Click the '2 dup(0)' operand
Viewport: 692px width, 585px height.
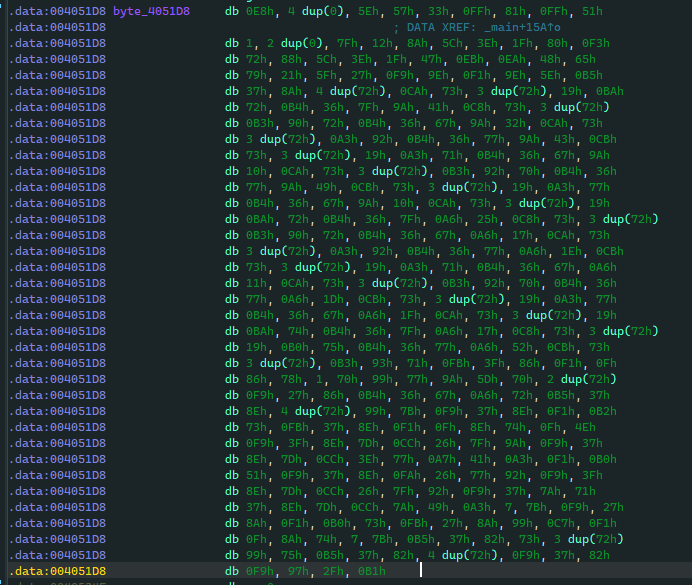(x=295, y=43)
